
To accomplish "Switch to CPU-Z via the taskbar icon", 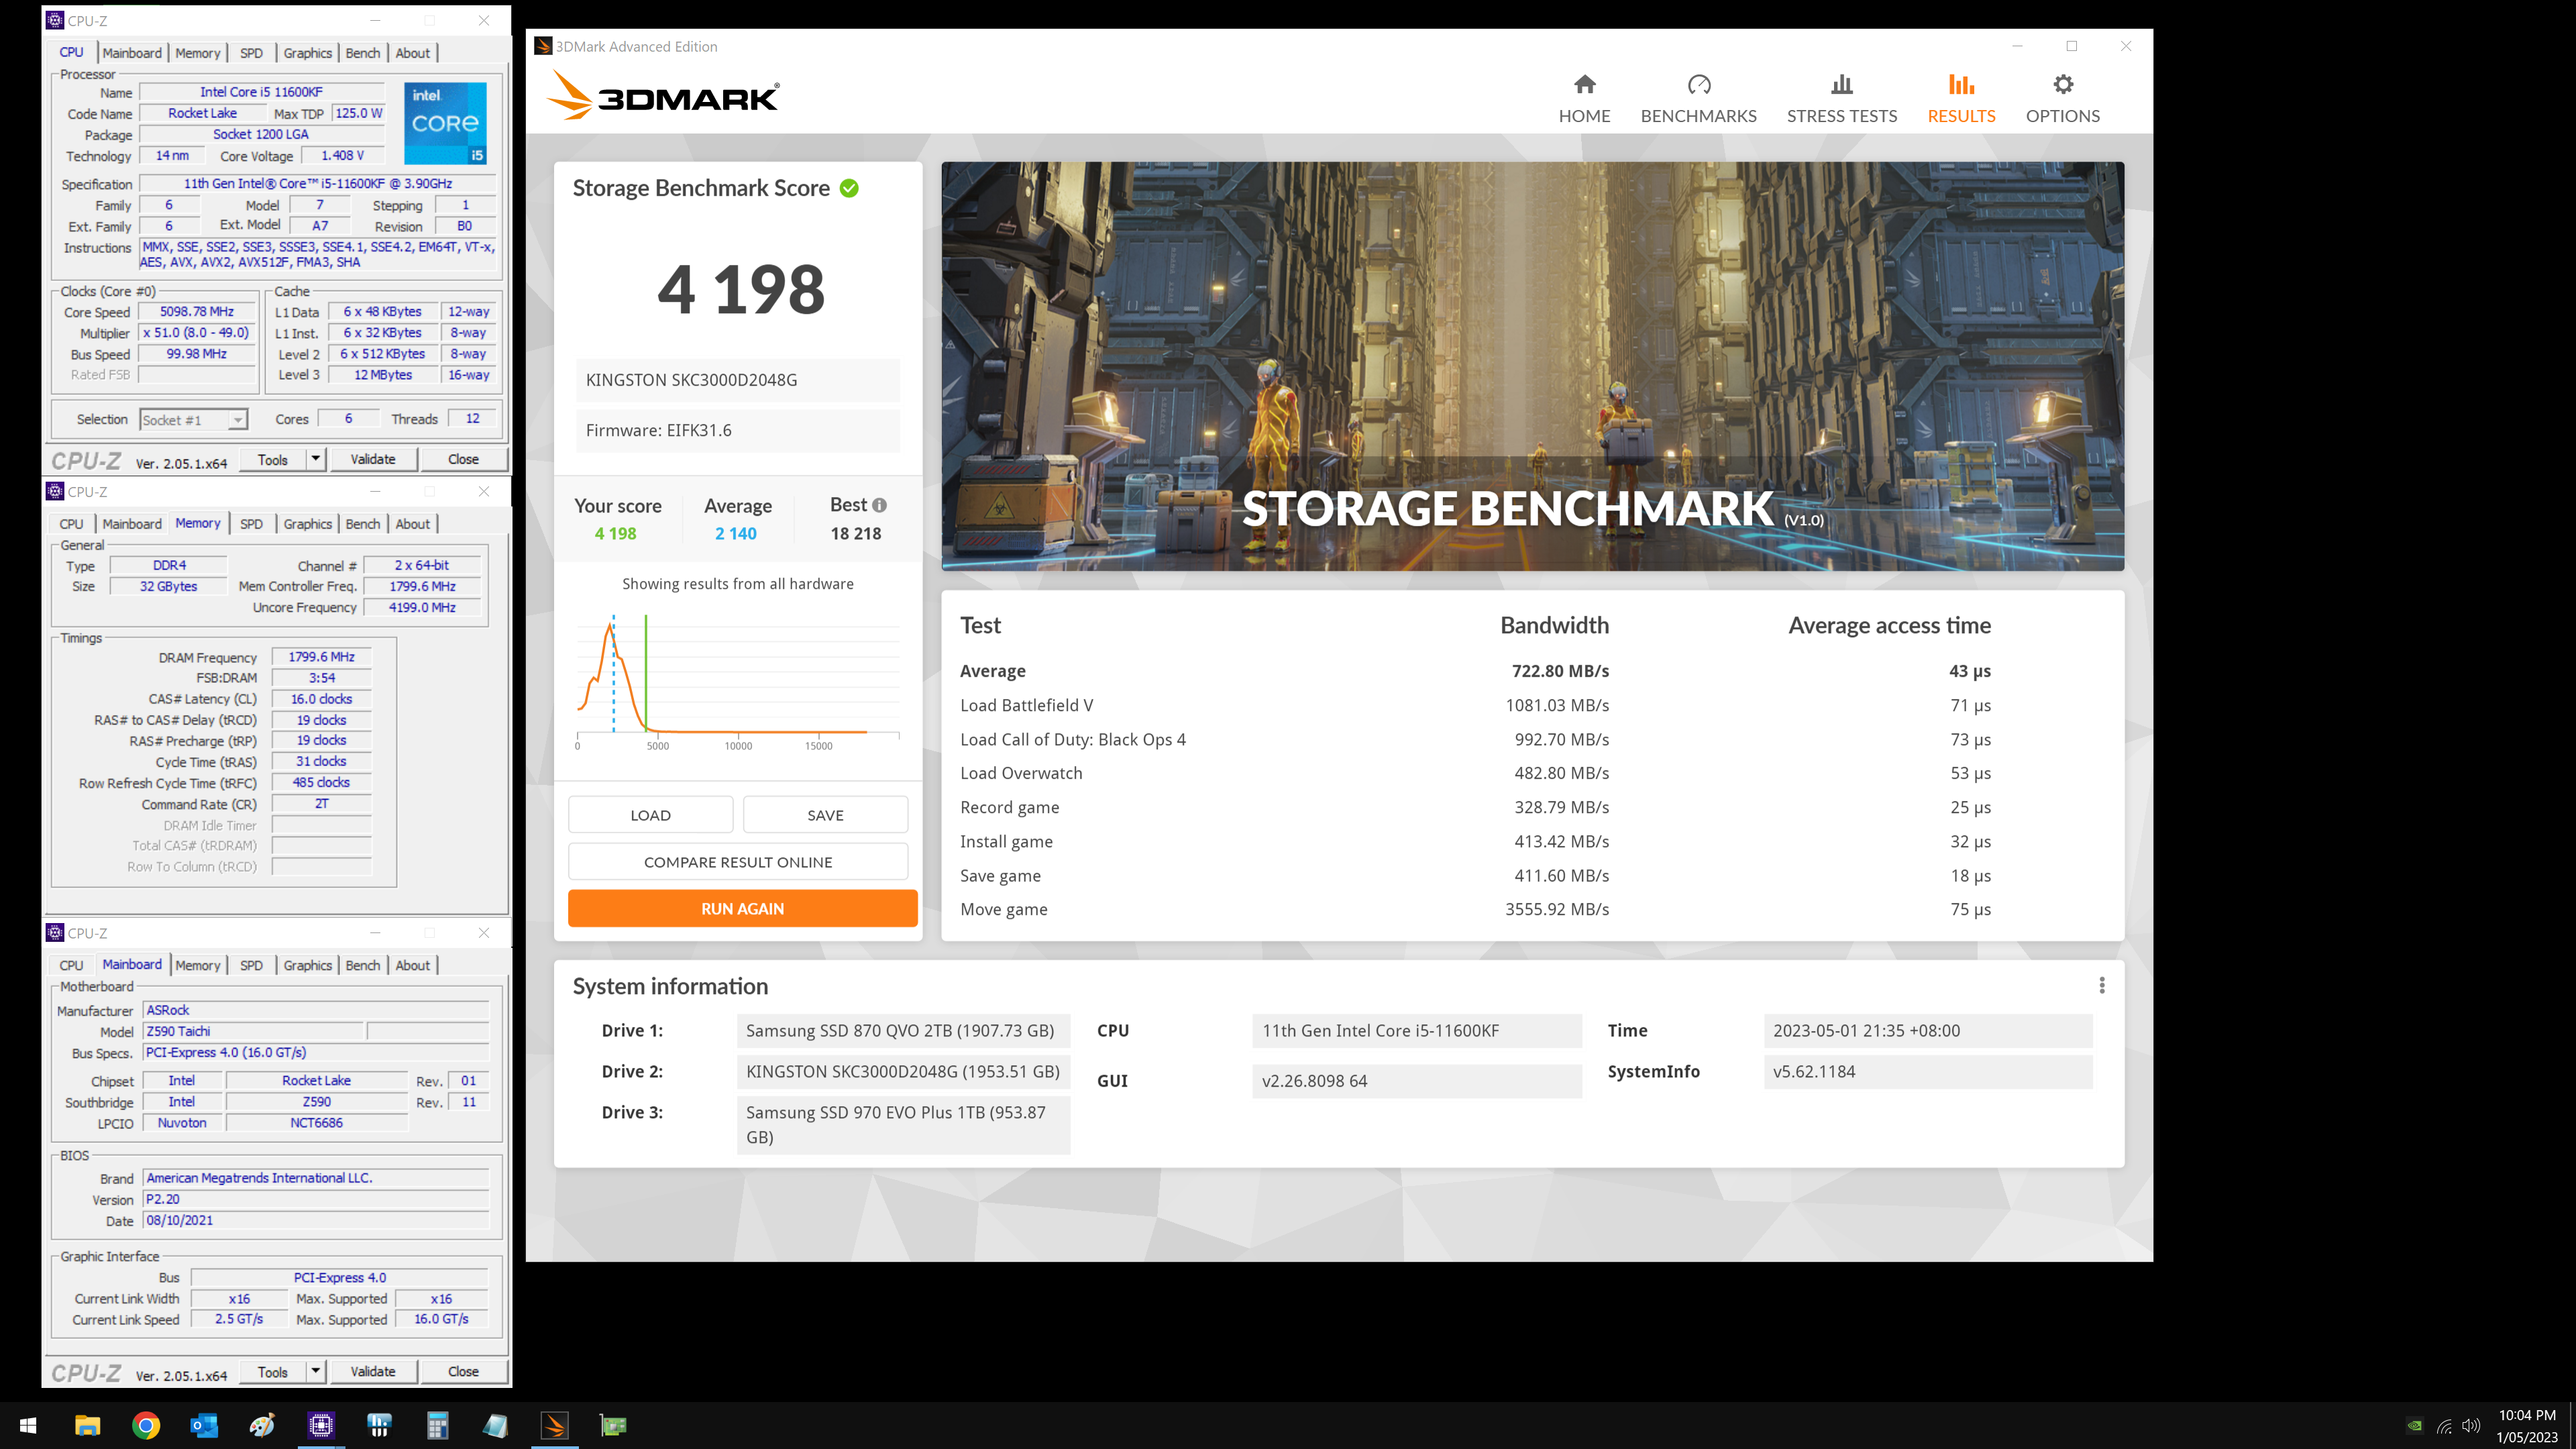I will tap(321, 1425).
